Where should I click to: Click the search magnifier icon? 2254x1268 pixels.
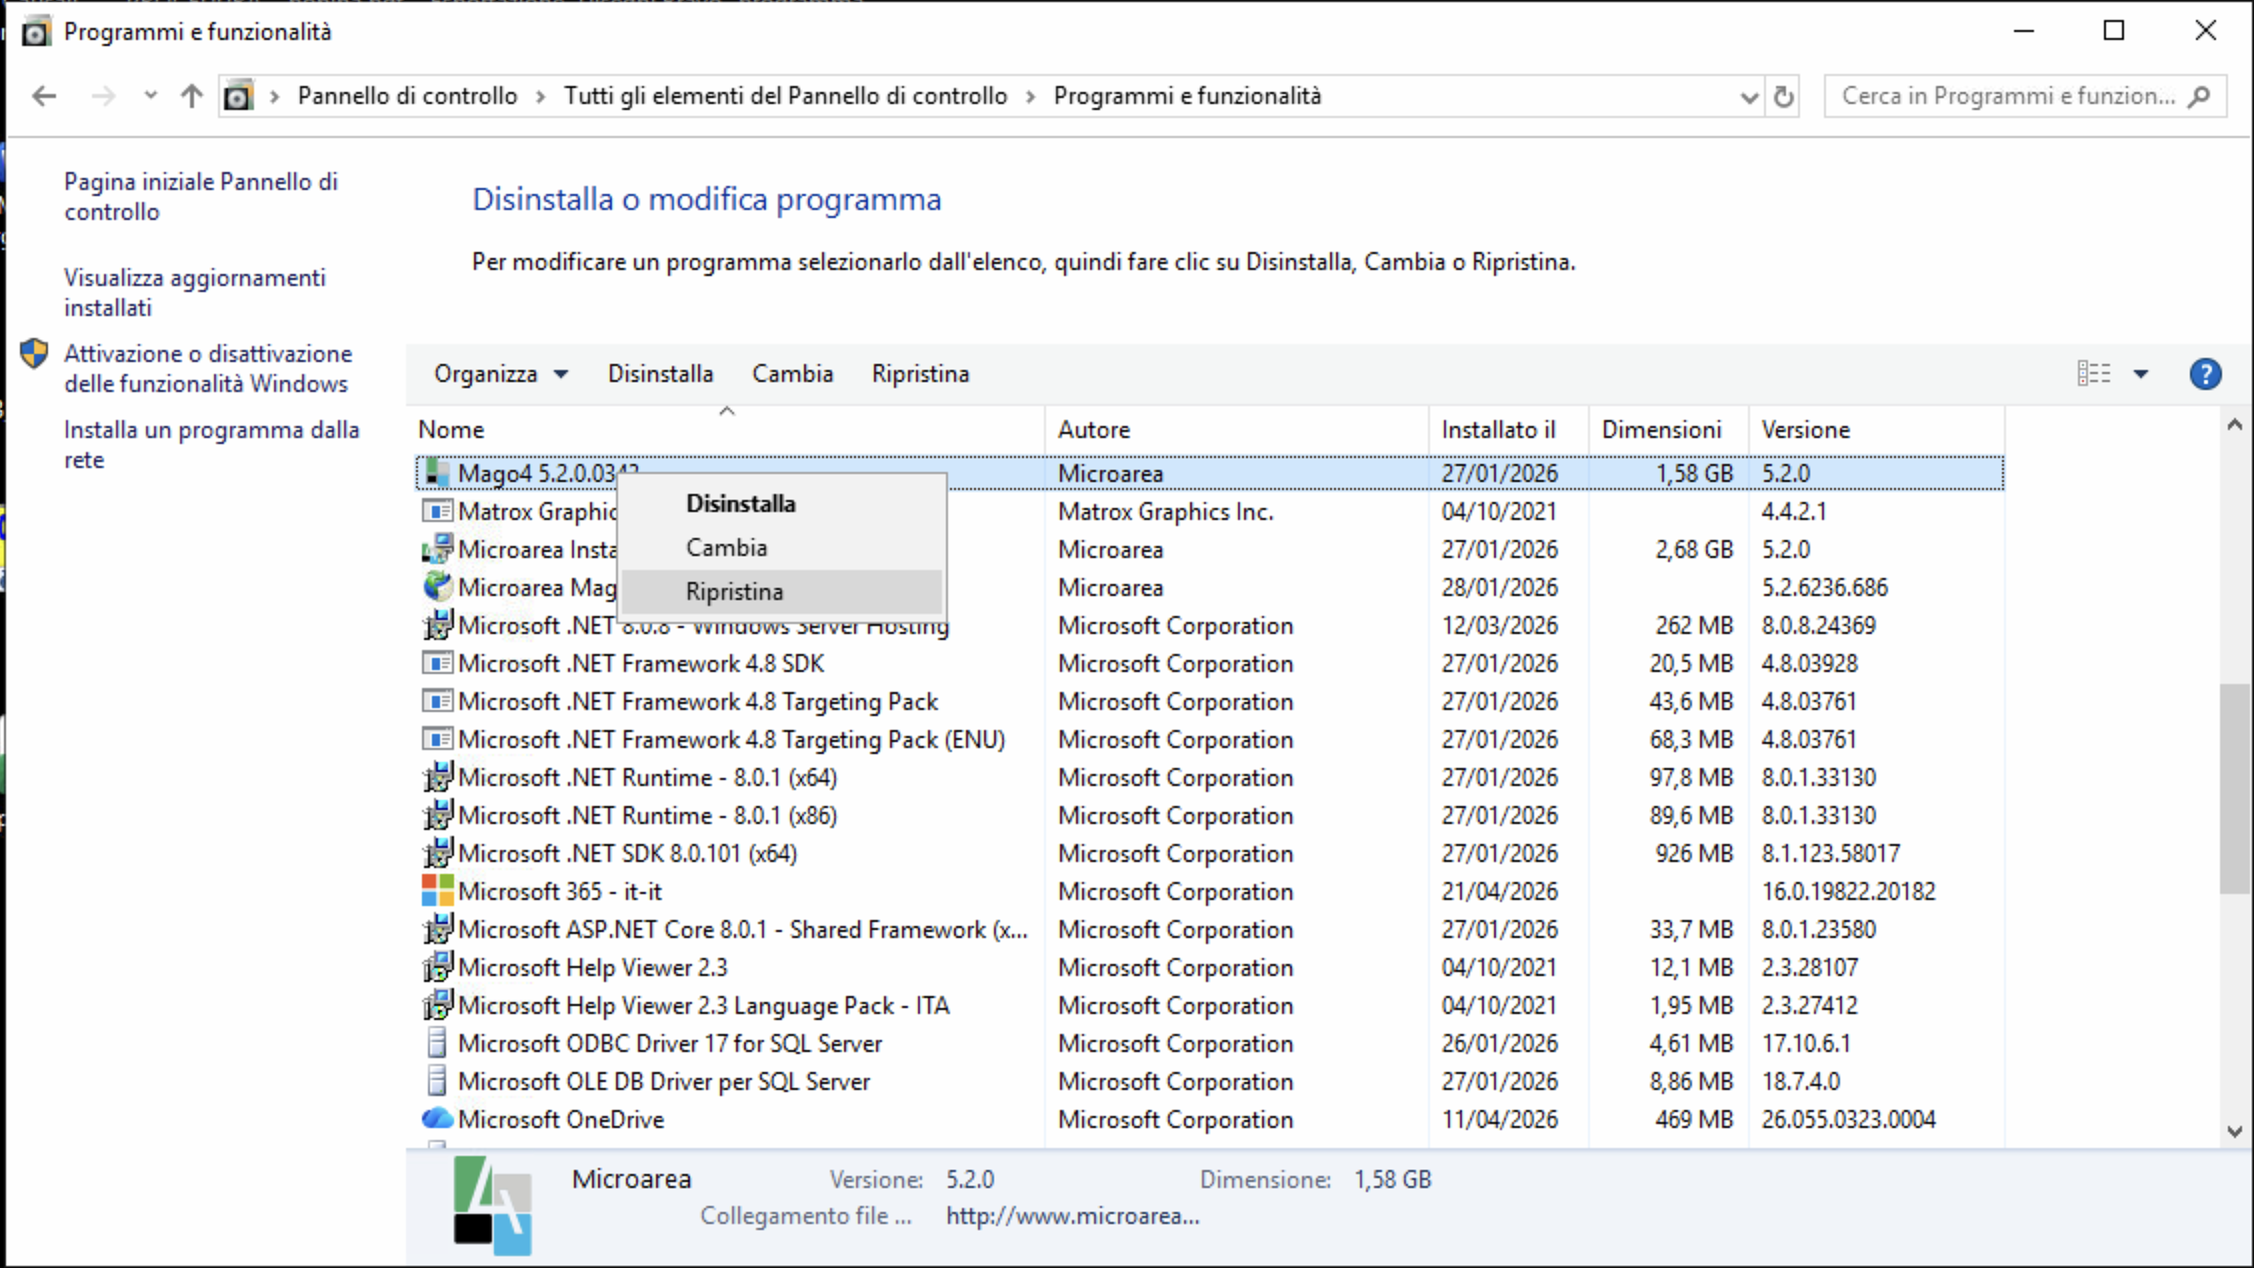coord(2198,96)
